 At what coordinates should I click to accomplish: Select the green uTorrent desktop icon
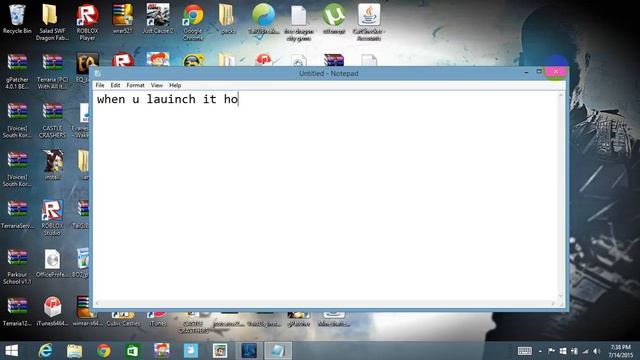point(333,19)
